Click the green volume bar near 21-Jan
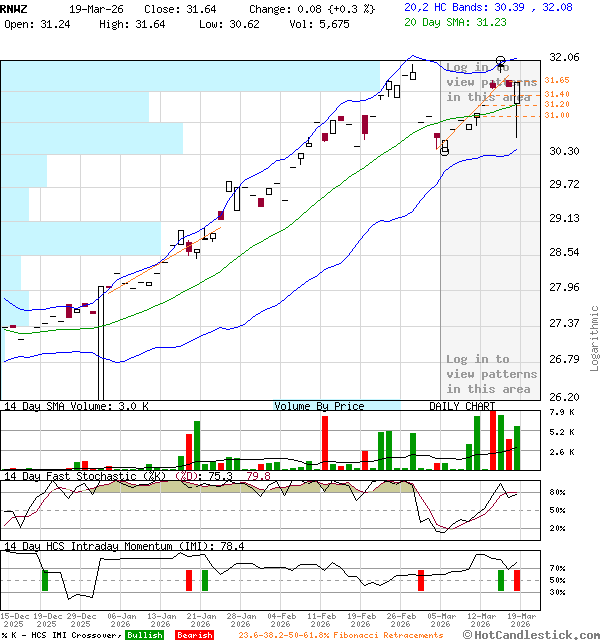 (x=198, y=445)
